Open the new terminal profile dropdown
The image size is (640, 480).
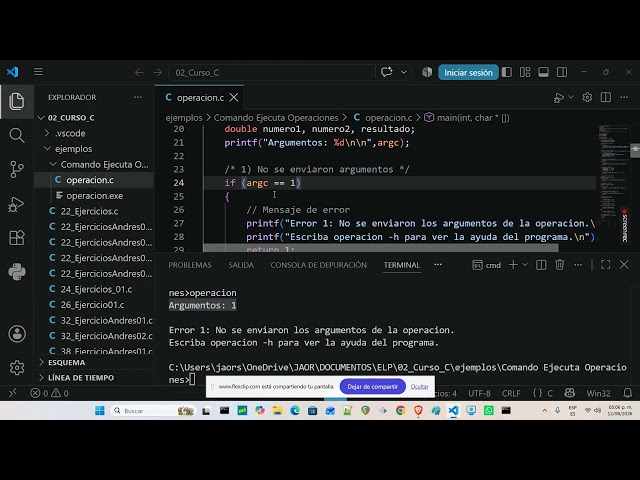[525, 265]
